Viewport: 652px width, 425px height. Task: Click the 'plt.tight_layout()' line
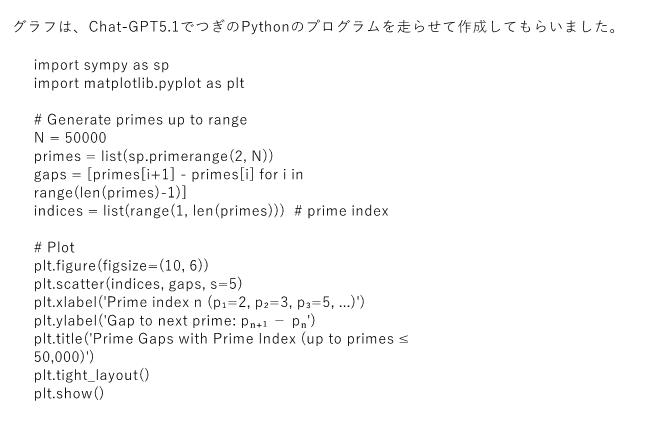point(91,375)
